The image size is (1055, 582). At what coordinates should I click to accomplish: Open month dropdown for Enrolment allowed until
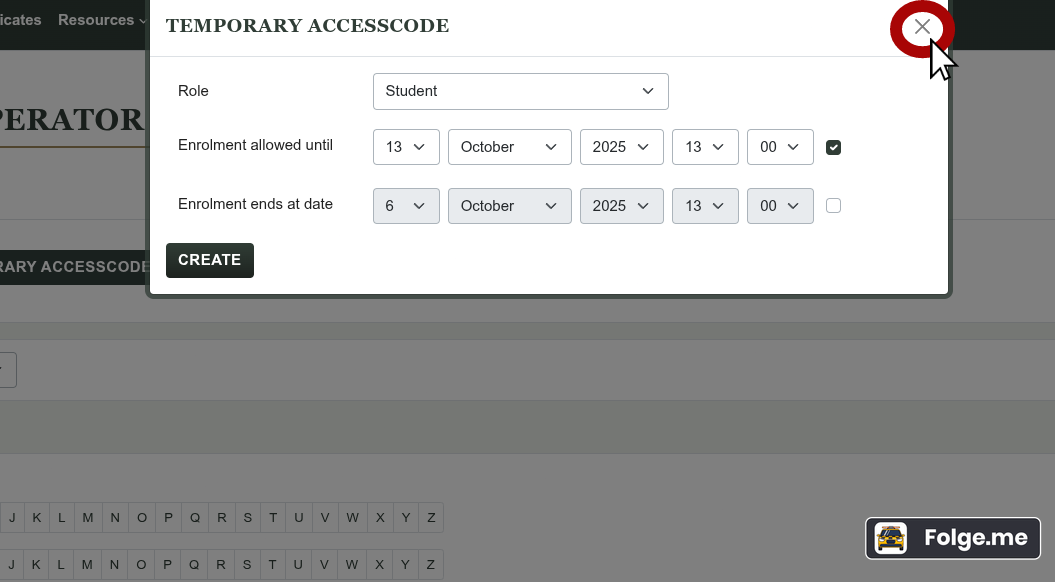509,147
